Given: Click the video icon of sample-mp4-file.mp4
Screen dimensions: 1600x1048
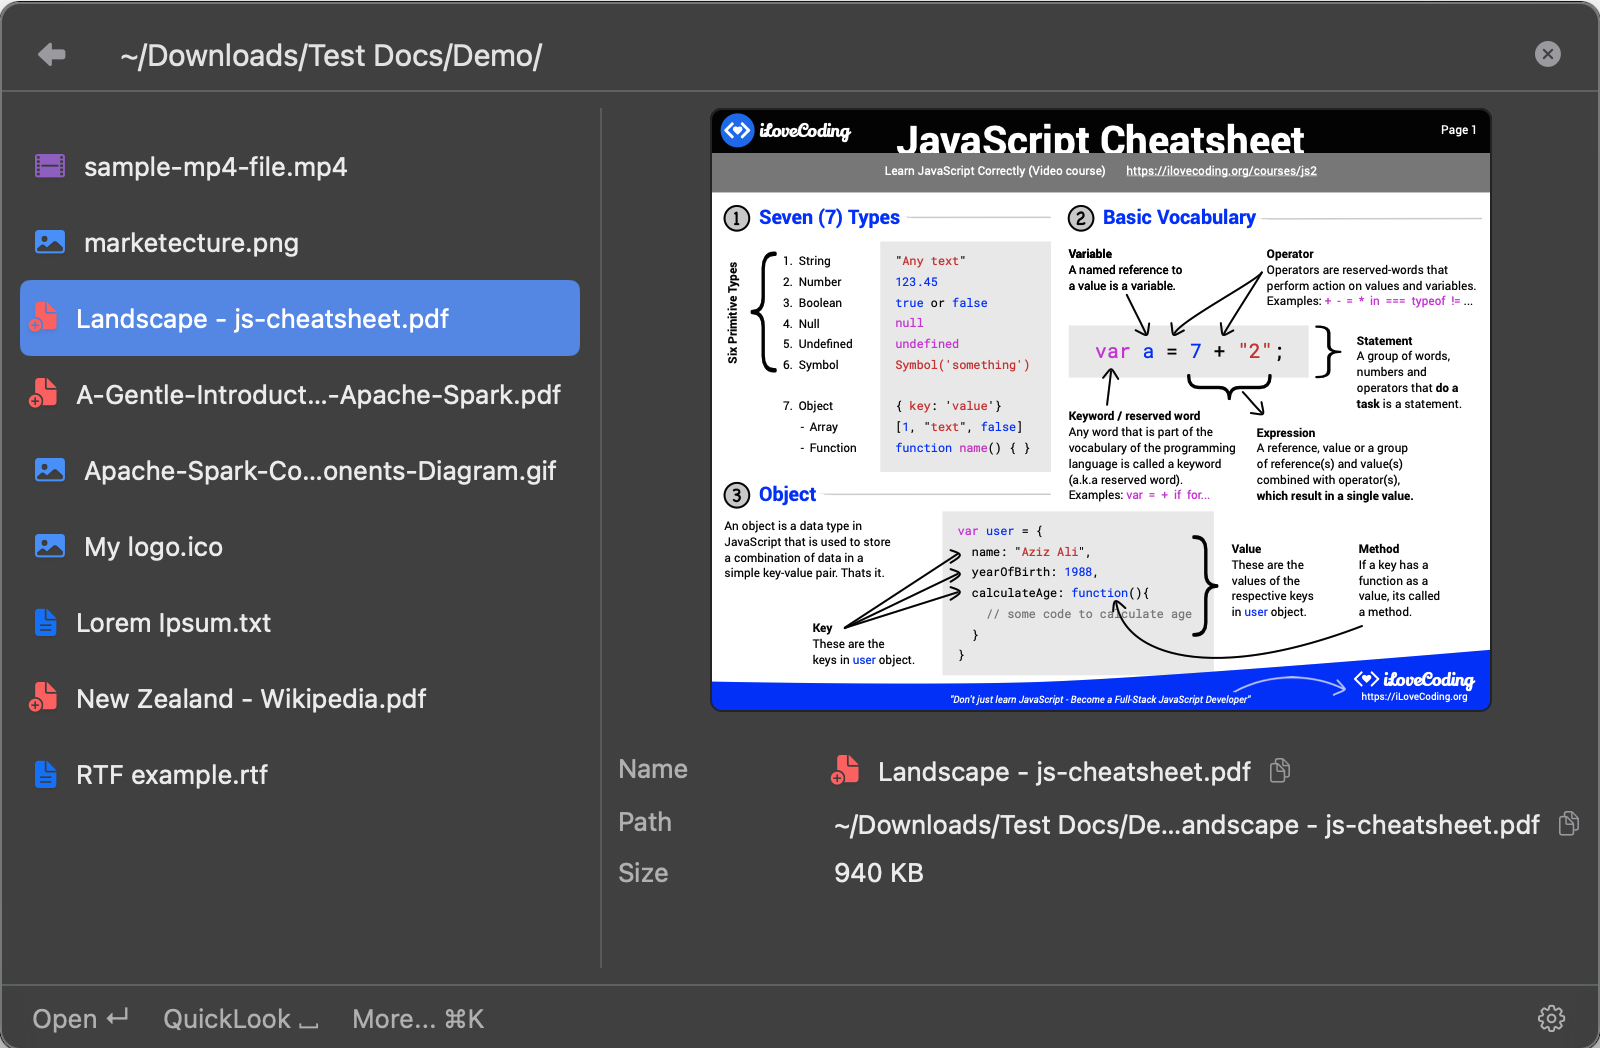Looking at the screenshot, I should [x=50, y=166].
